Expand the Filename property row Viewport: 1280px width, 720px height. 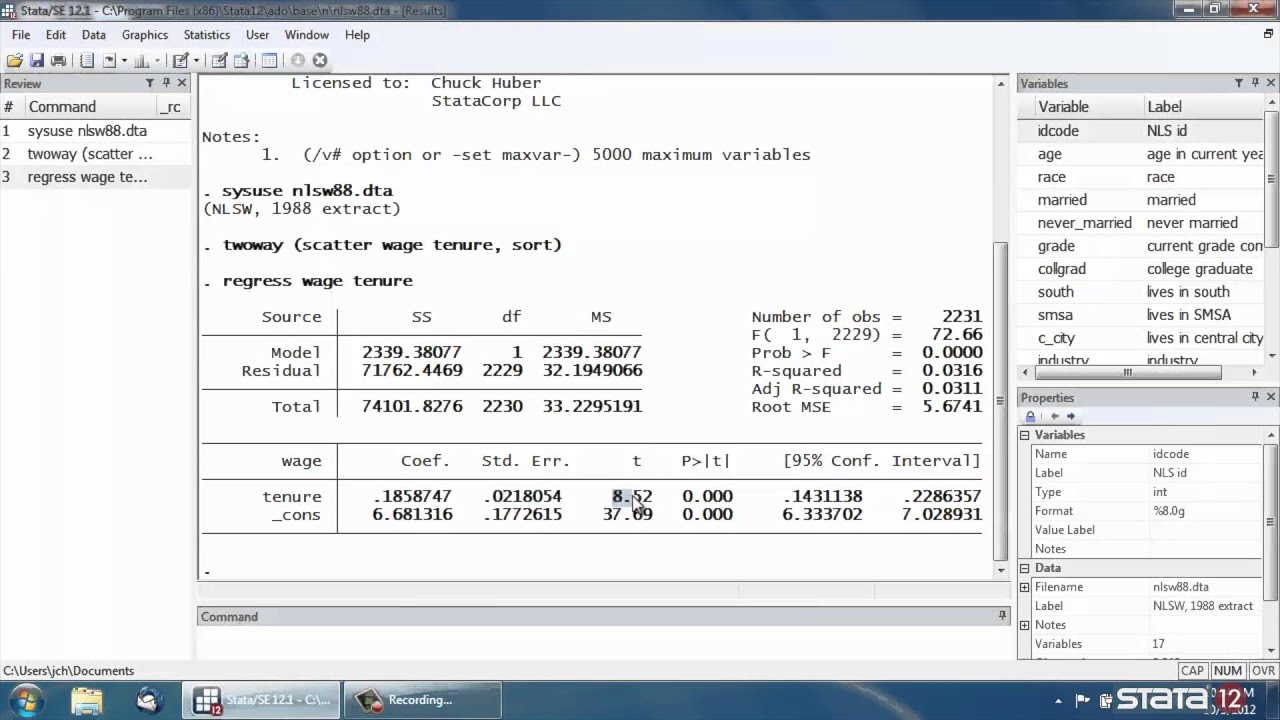tap(1024, 587)
